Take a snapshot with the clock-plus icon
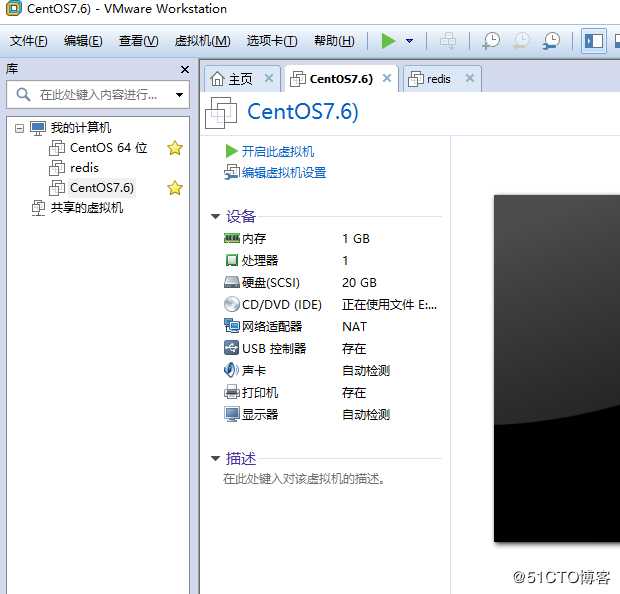 click(491, 41)
